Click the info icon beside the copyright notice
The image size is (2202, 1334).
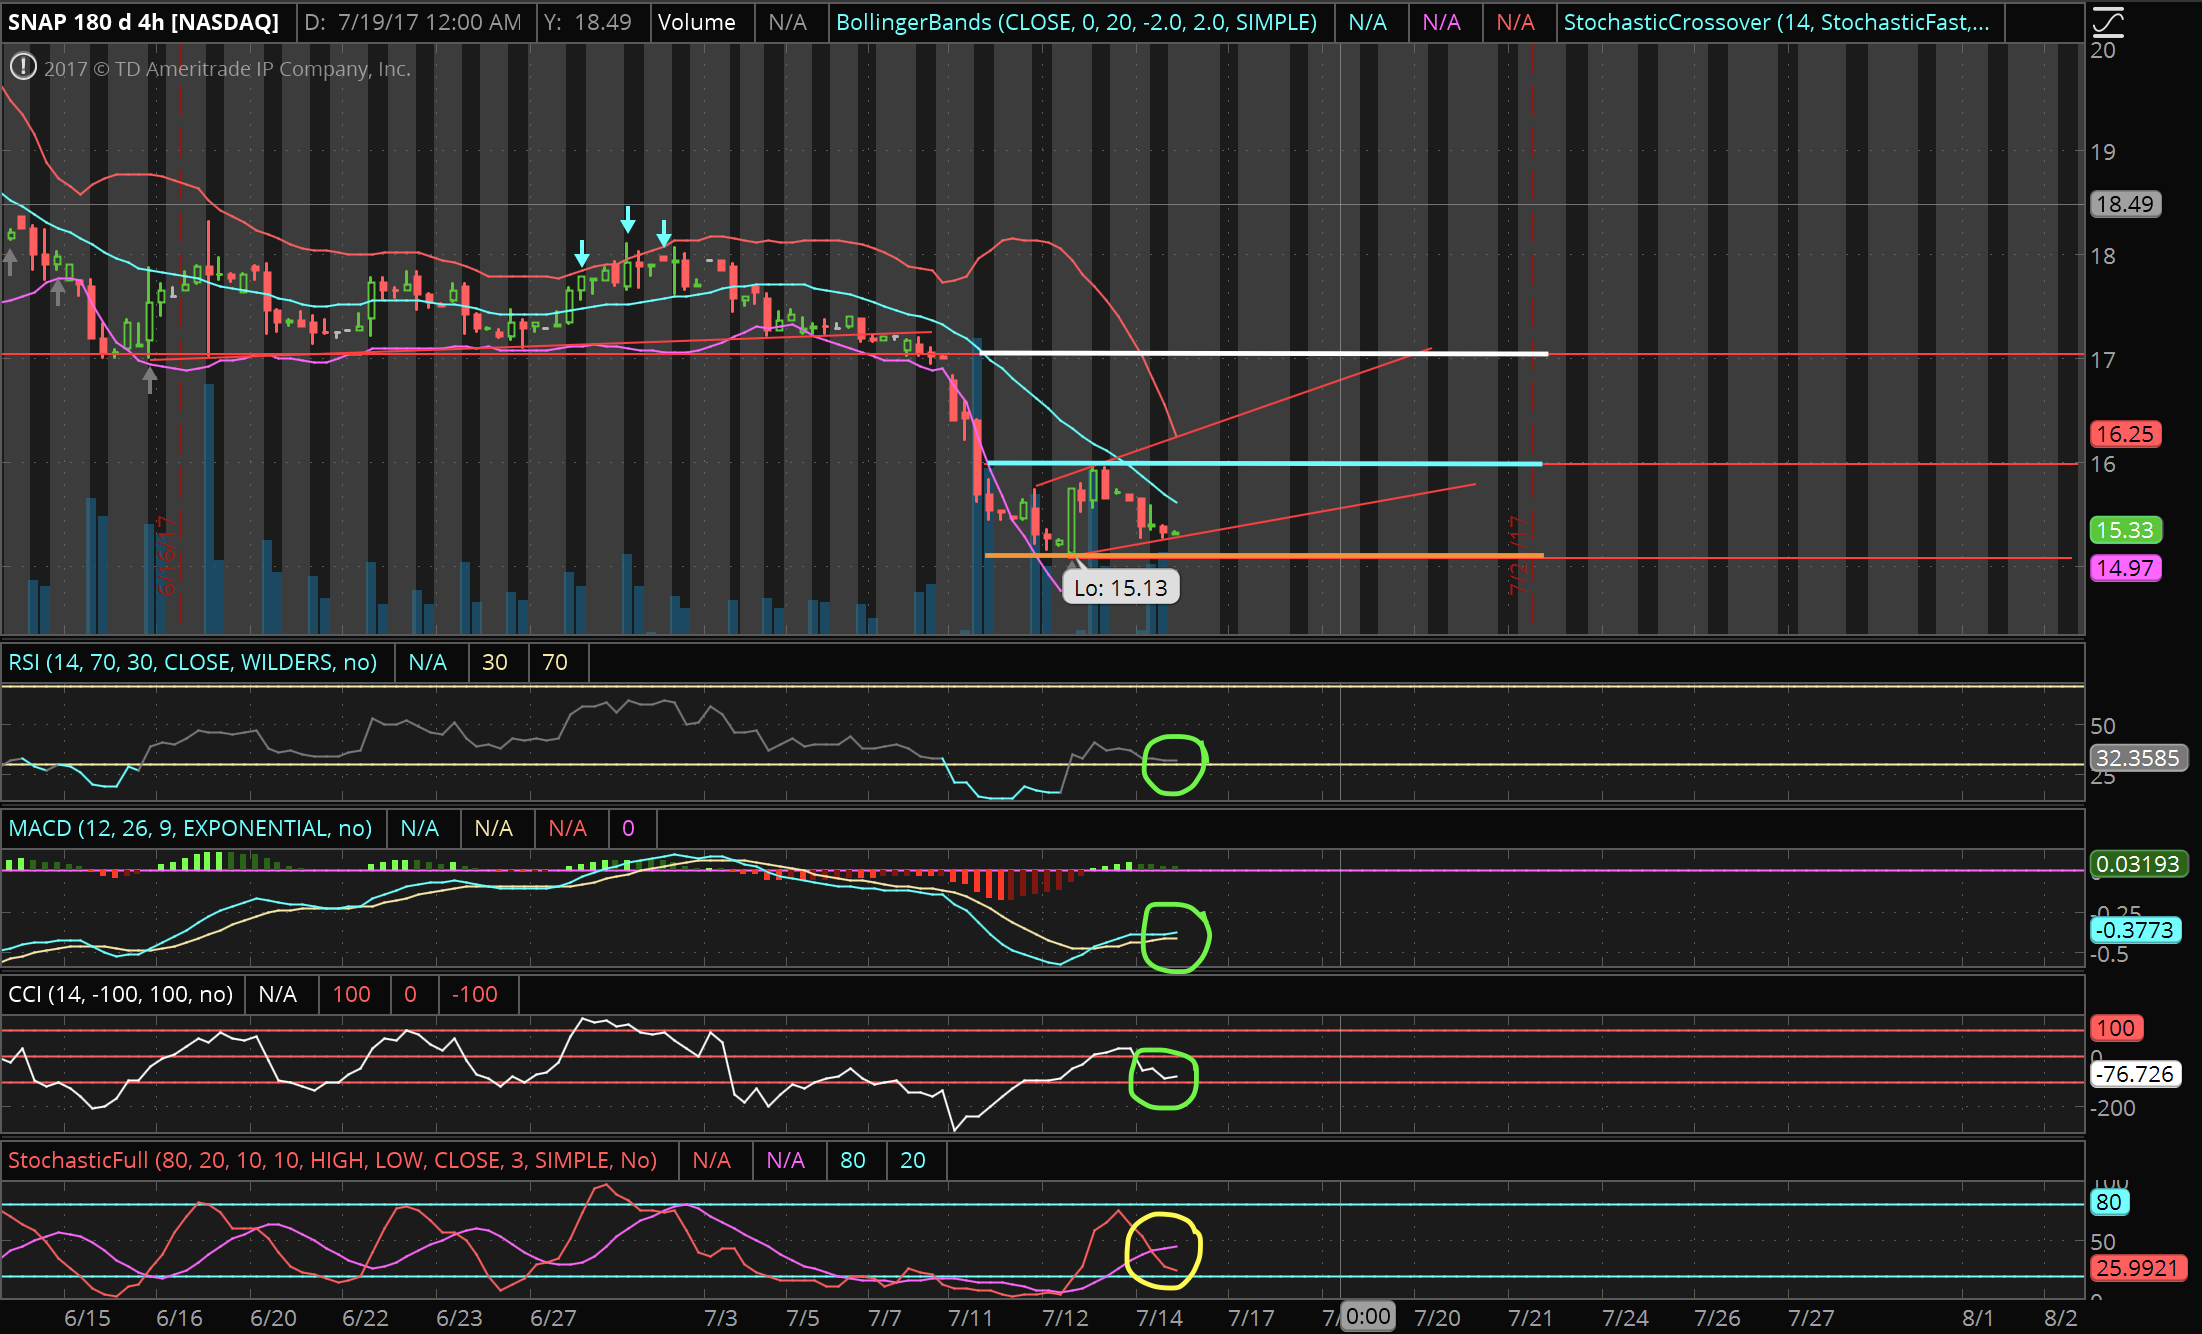23,67
